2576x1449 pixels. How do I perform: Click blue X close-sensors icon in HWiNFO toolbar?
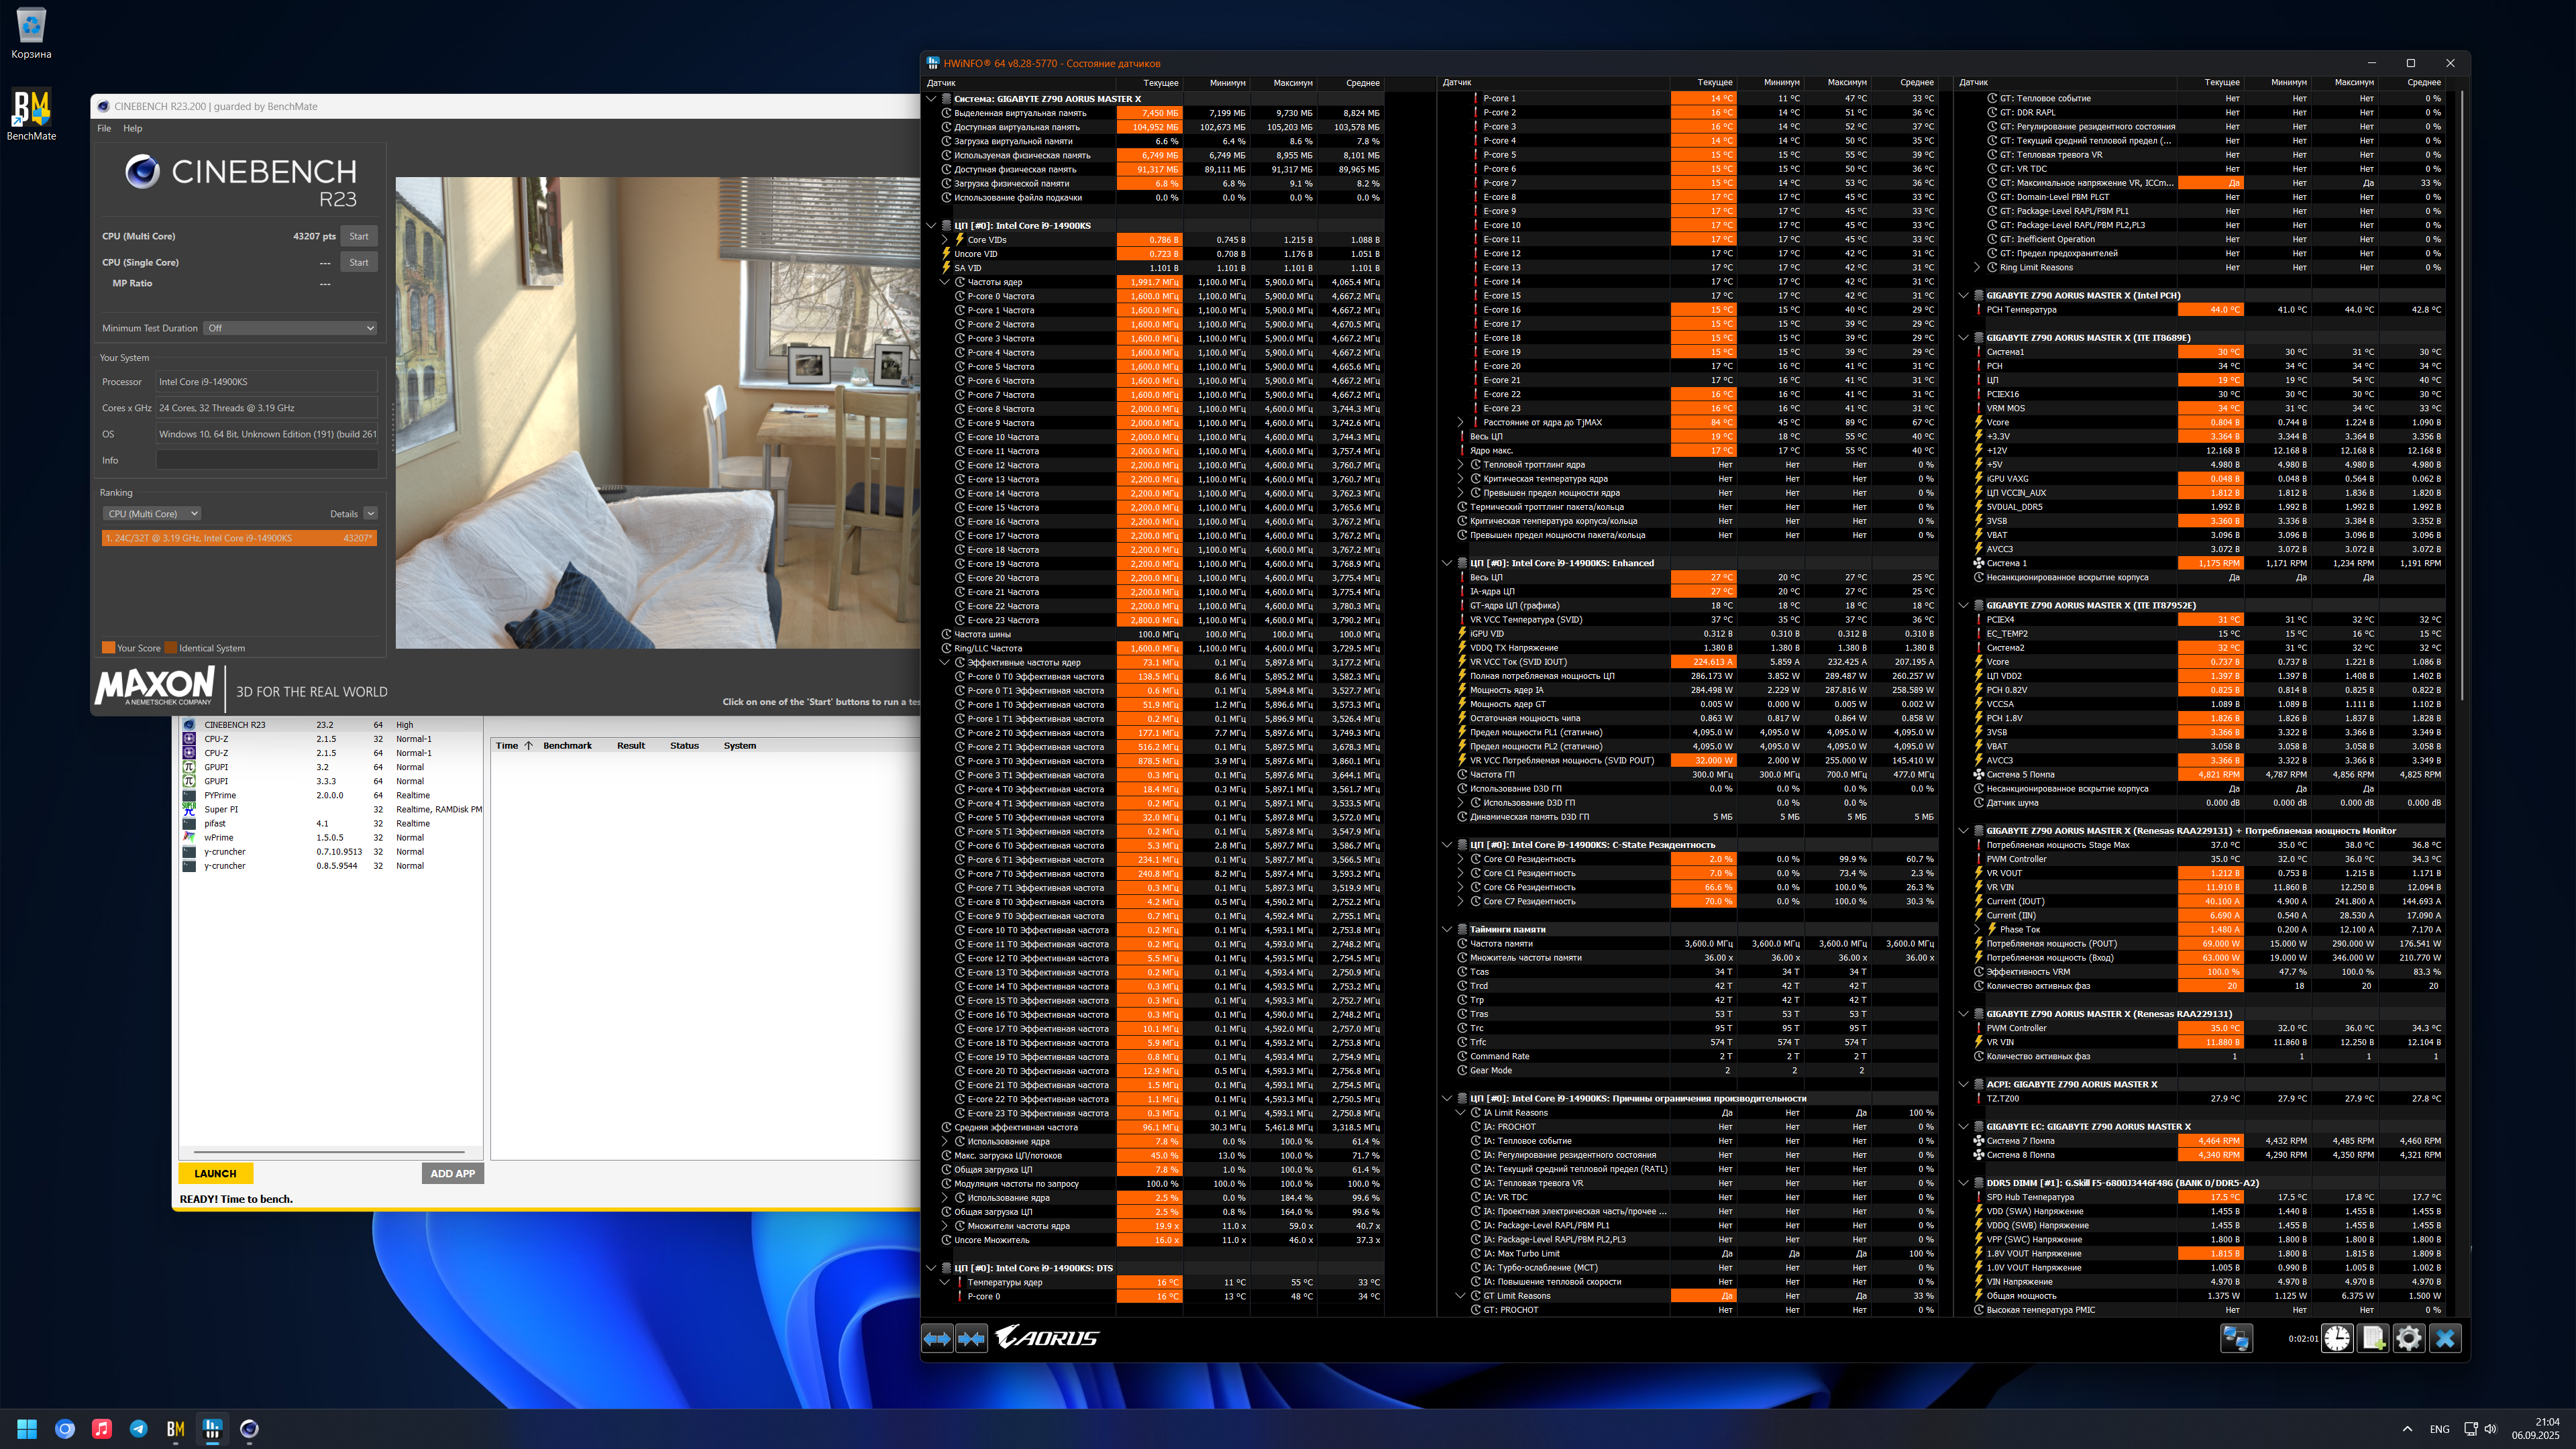pos(2445,1338)
